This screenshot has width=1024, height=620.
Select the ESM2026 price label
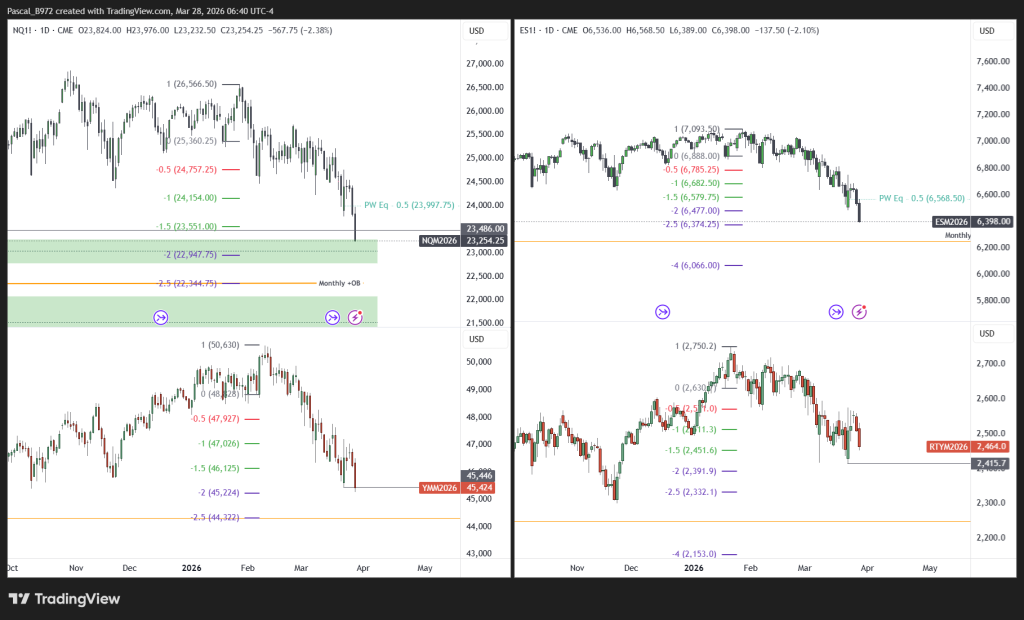coord(951,222)
